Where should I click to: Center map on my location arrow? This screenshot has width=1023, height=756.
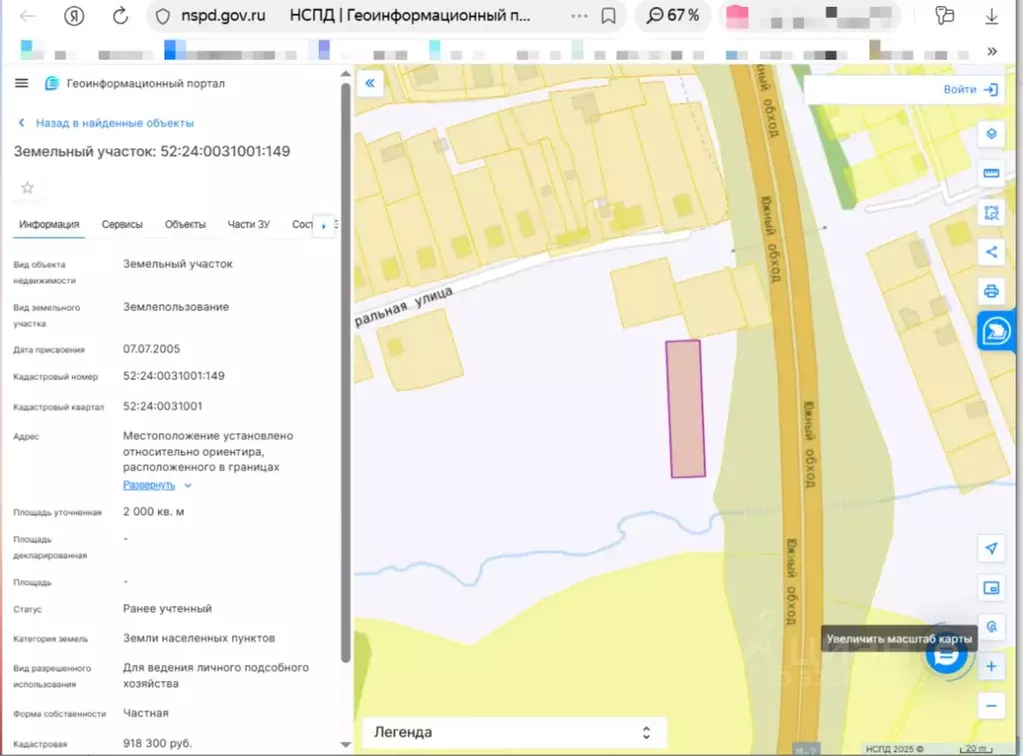click(991, 548)
